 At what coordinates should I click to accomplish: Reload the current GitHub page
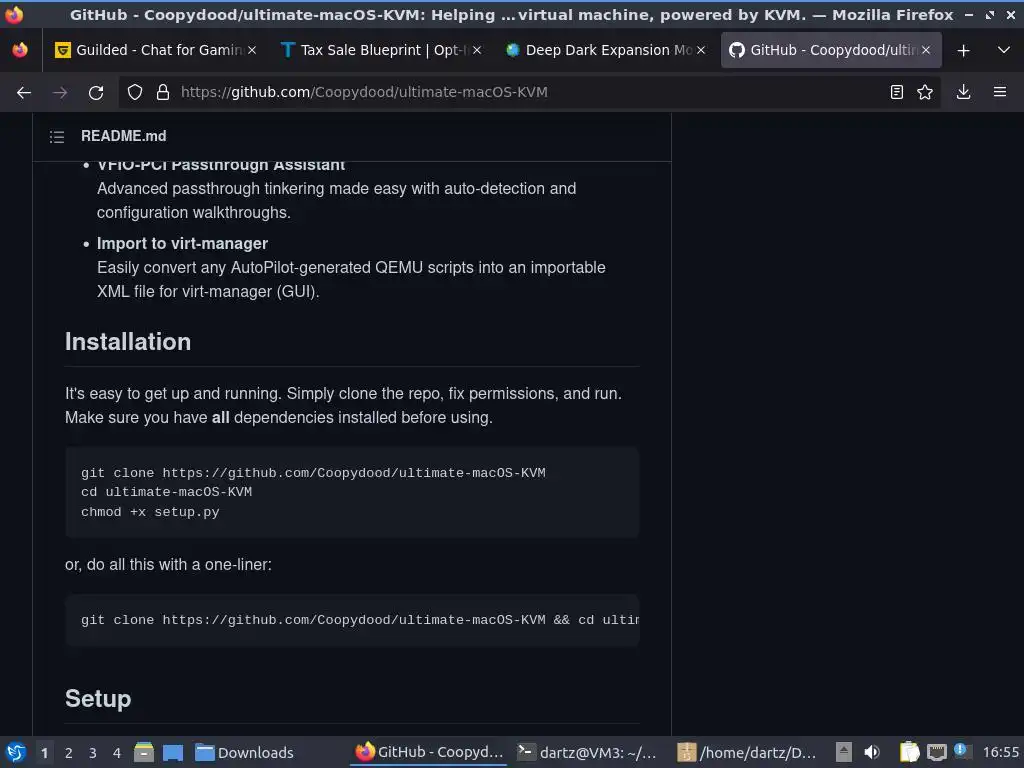(x=96, y=93)
